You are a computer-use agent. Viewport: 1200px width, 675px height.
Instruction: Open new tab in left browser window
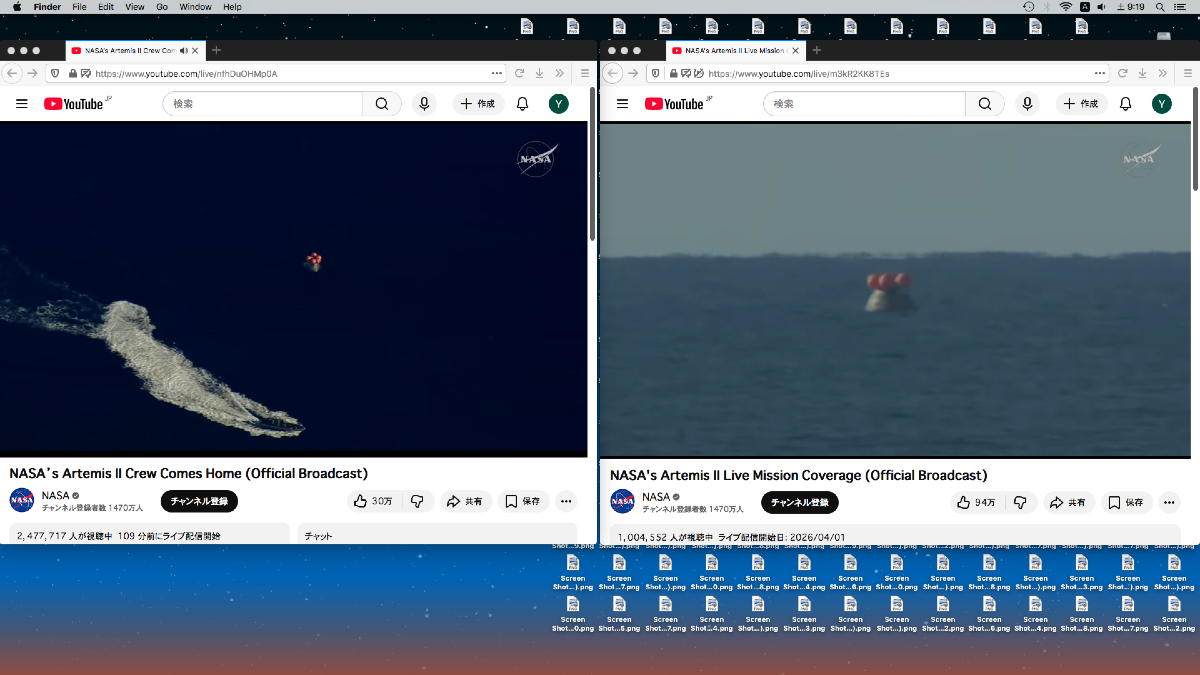point(216,50)
